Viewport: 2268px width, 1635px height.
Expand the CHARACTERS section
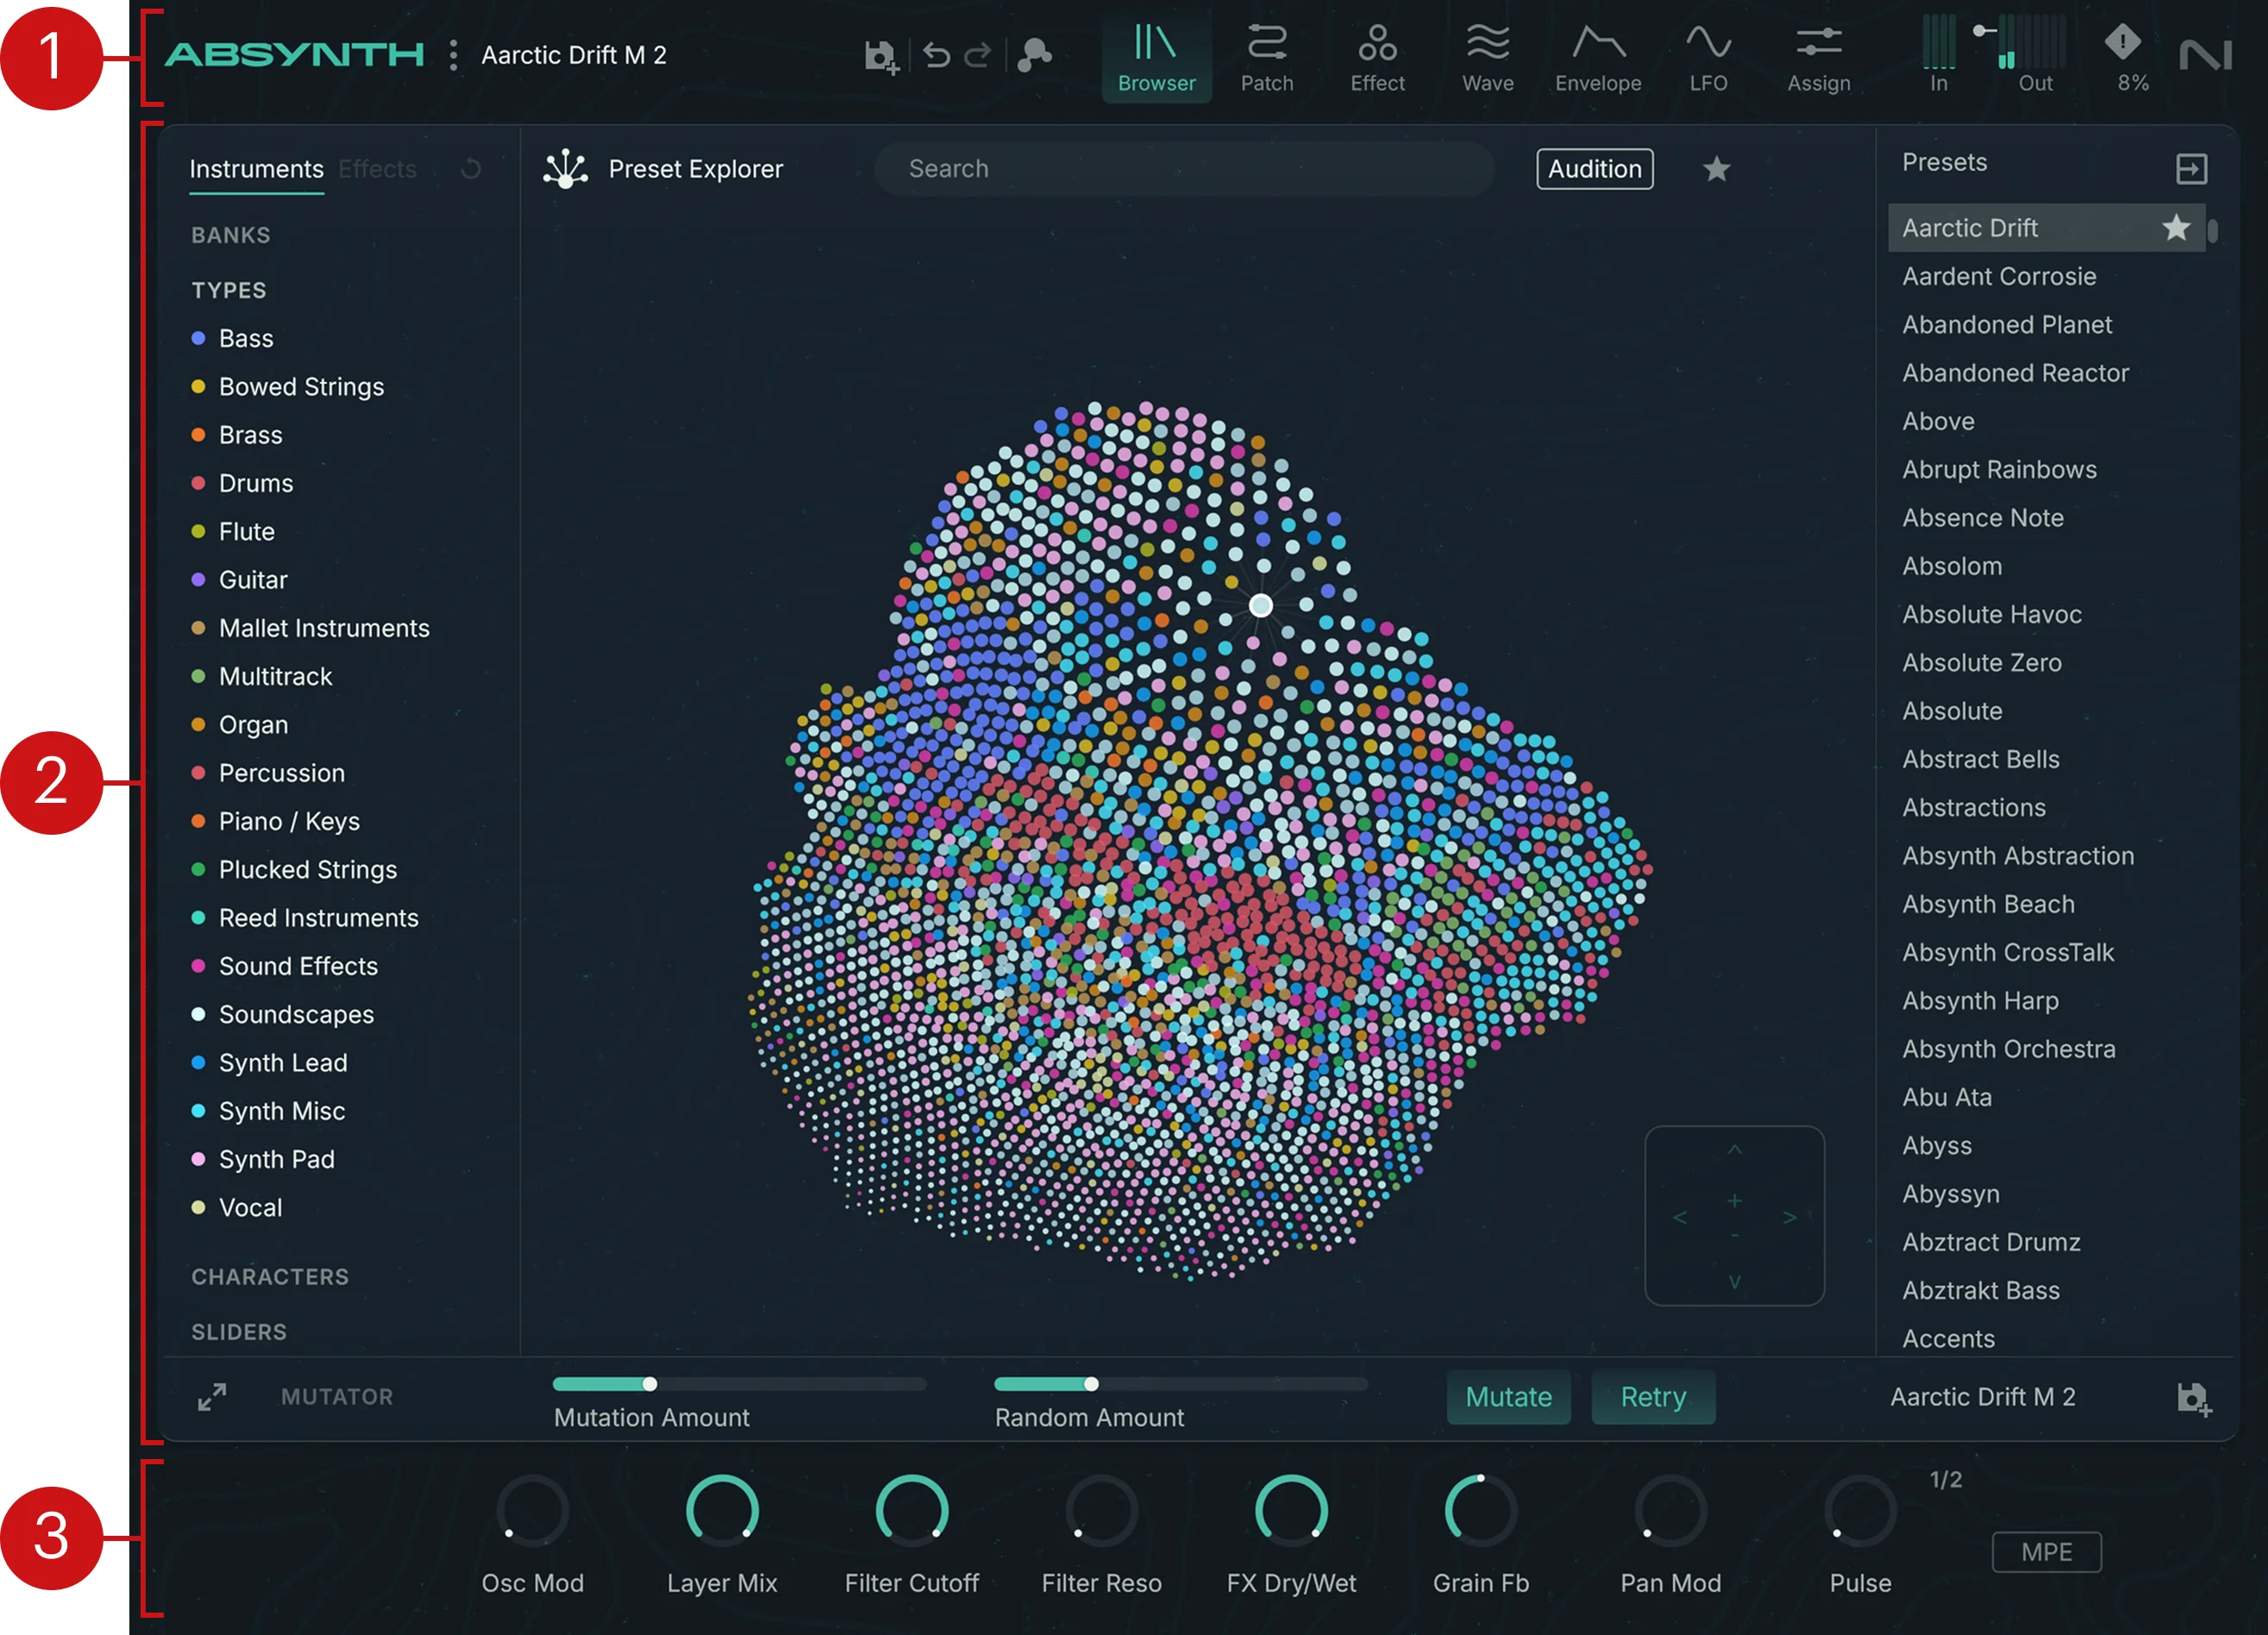tap(270, 1277)
